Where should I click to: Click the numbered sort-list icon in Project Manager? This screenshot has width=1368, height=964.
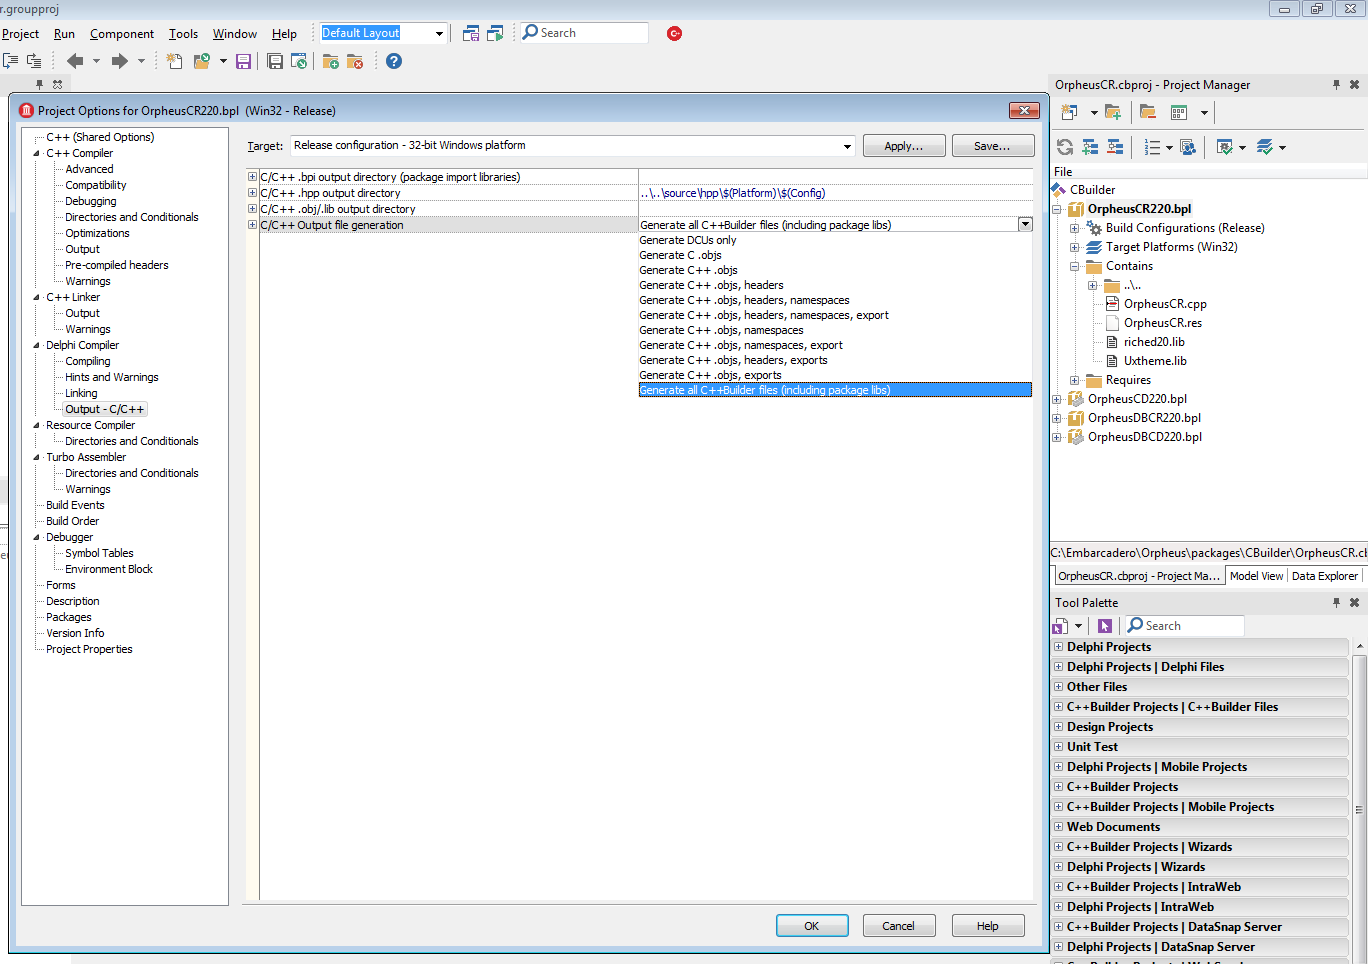(x=1152, y=147)
